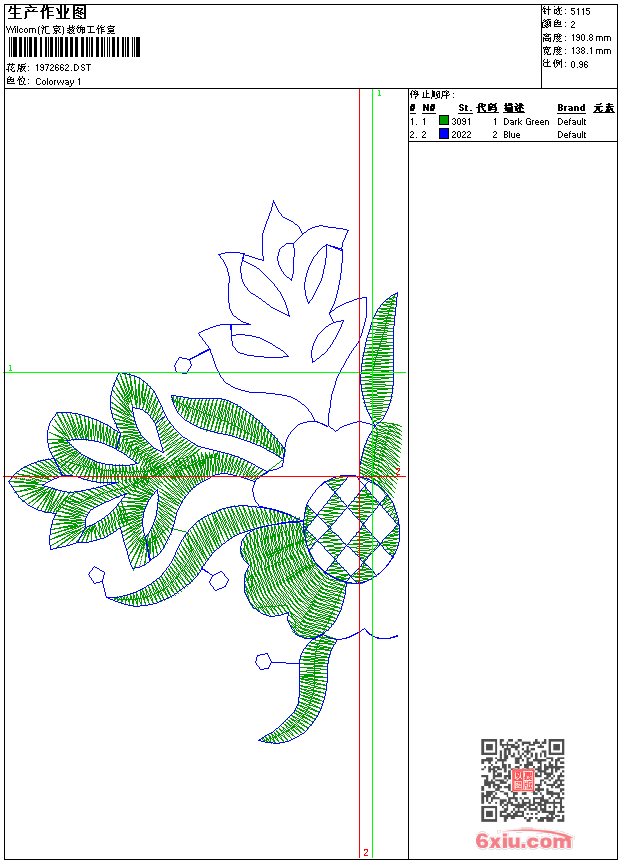620x860 pixels.
Task: Click the 停止顺序 stop sequence heading
Action: (x=432, y=94)
